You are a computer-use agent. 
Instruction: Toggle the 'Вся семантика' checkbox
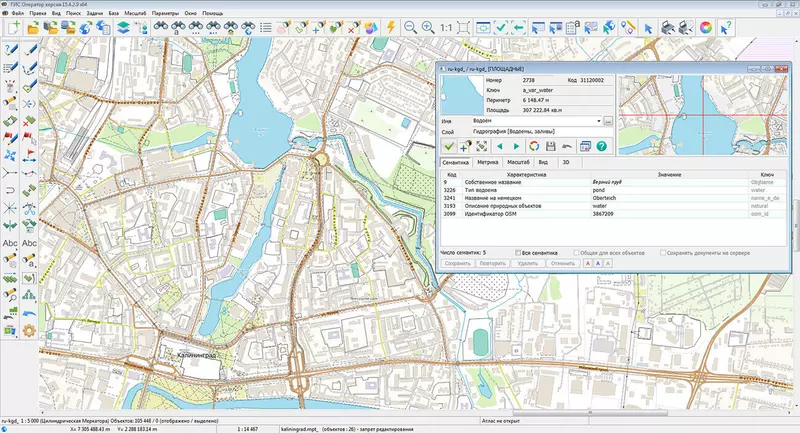point(518,252)
